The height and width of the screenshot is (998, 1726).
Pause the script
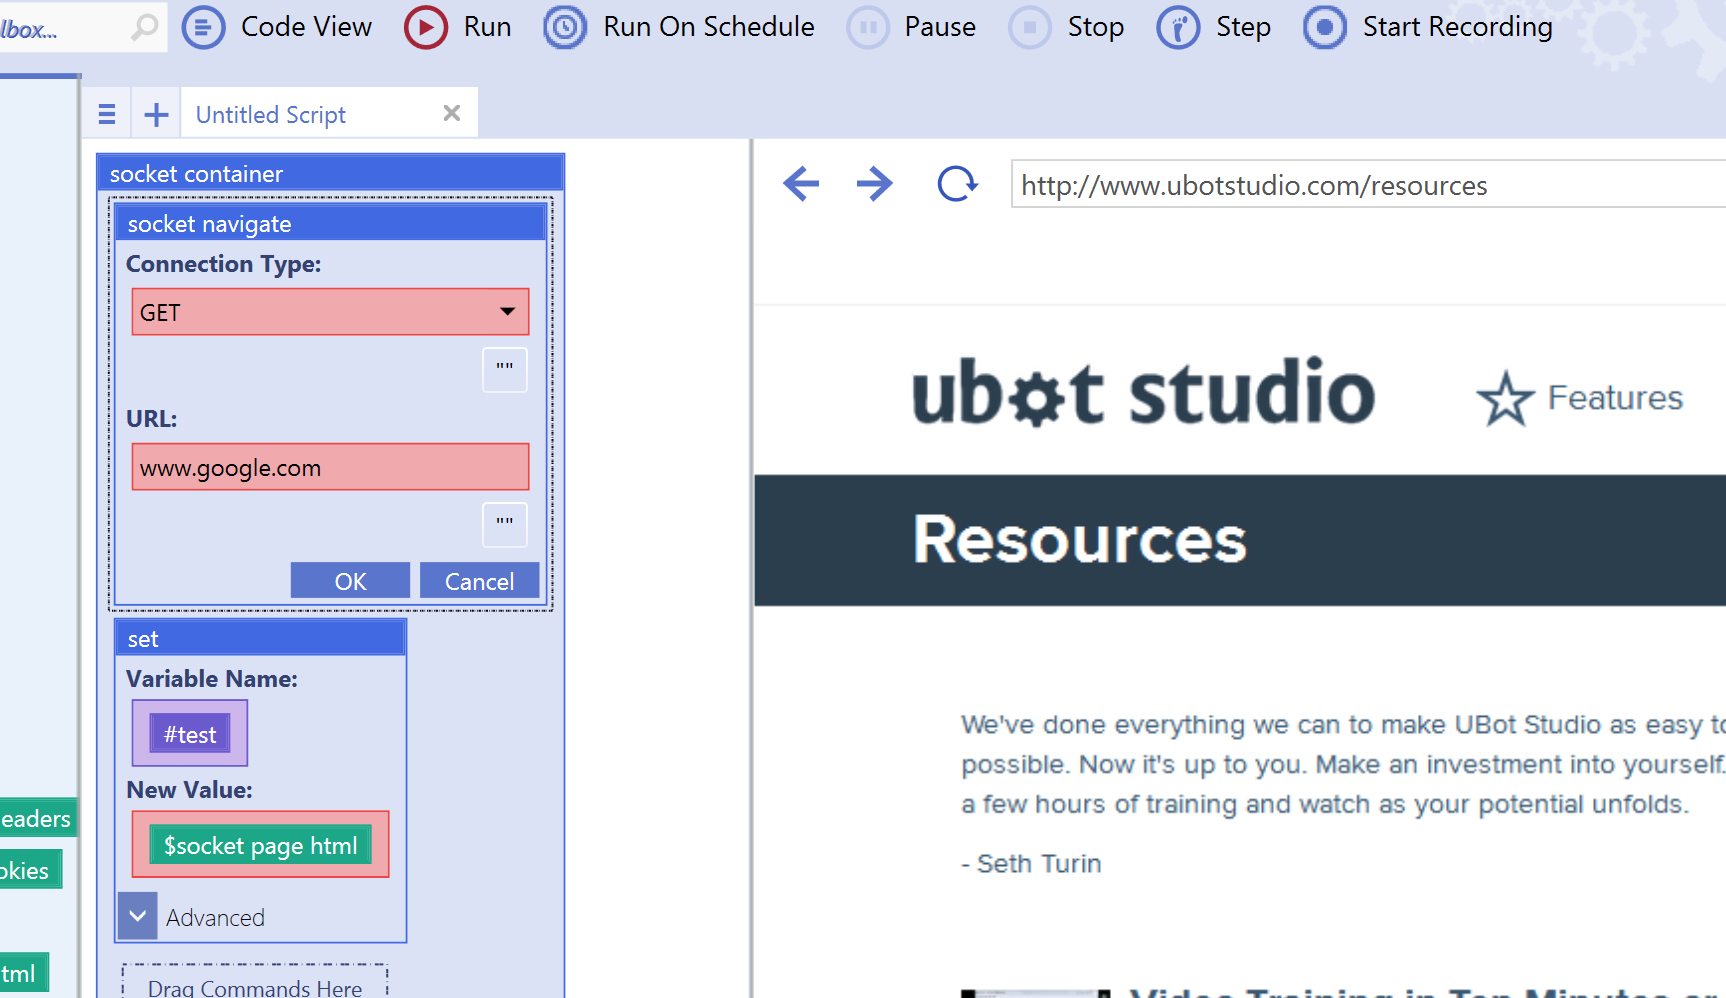click(911, 27)
